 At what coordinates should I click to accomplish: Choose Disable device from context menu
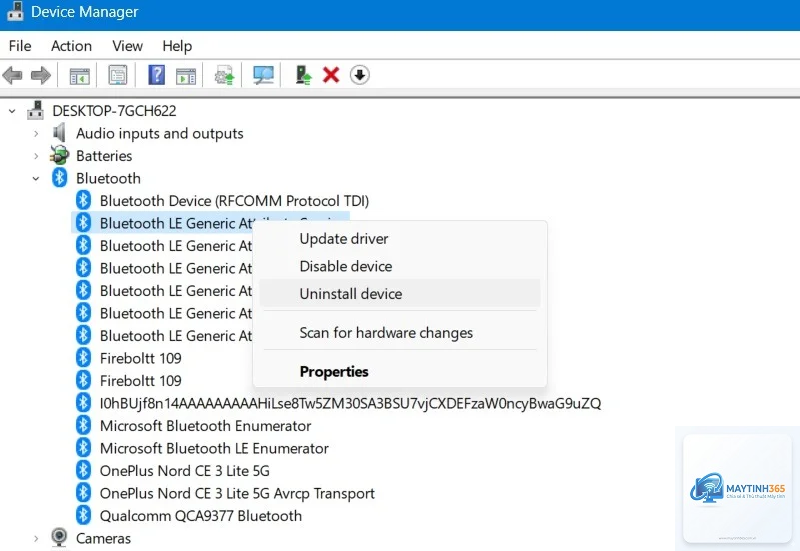[x=400, y=266]
